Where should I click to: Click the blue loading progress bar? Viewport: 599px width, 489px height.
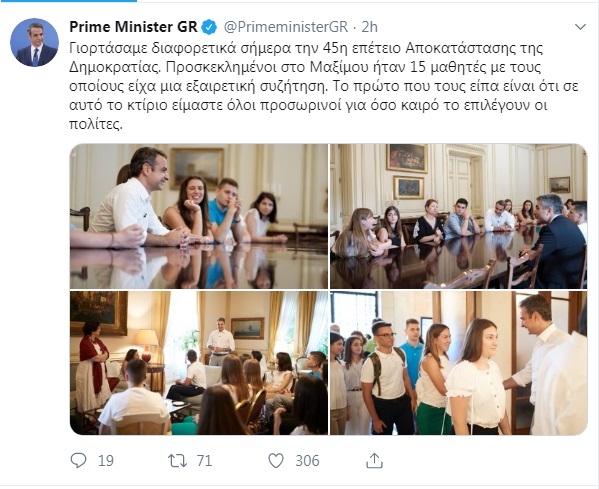(68, 1)
